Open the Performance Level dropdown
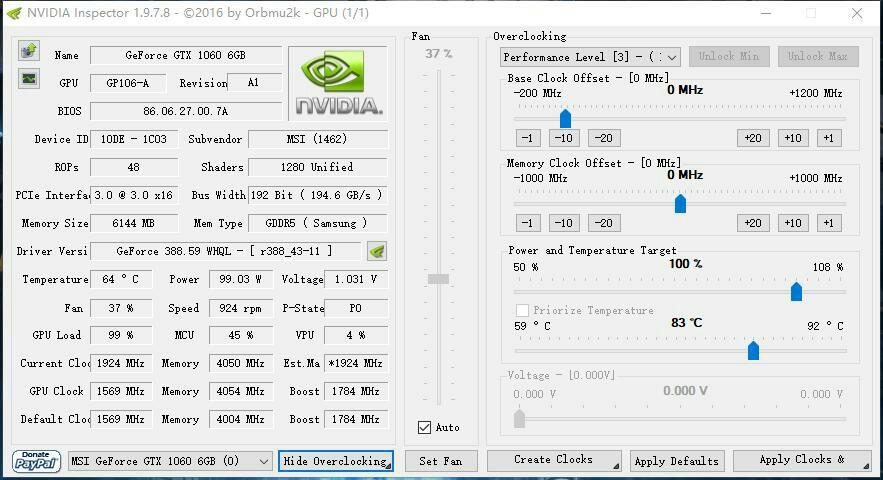The height and width of the screenshot is (480, 883). click(590, 57)
